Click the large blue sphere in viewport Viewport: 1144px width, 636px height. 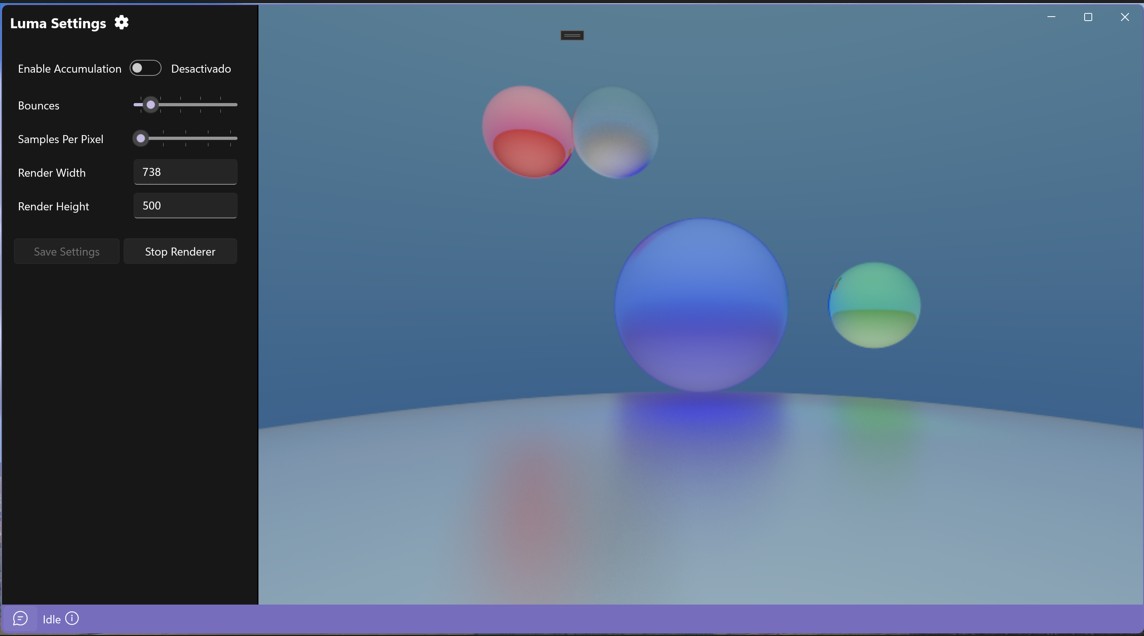point(701,305)
